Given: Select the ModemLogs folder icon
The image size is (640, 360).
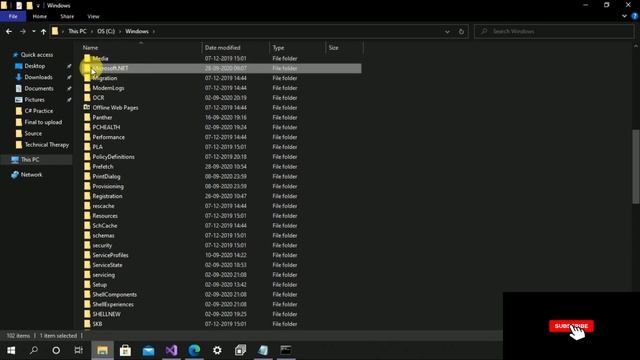Looking at the screenshot, I should (x=87, y=88).
